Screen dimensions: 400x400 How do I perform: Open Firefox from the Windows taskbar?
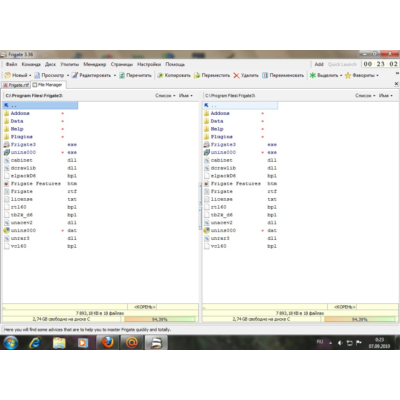coord(107,342)
